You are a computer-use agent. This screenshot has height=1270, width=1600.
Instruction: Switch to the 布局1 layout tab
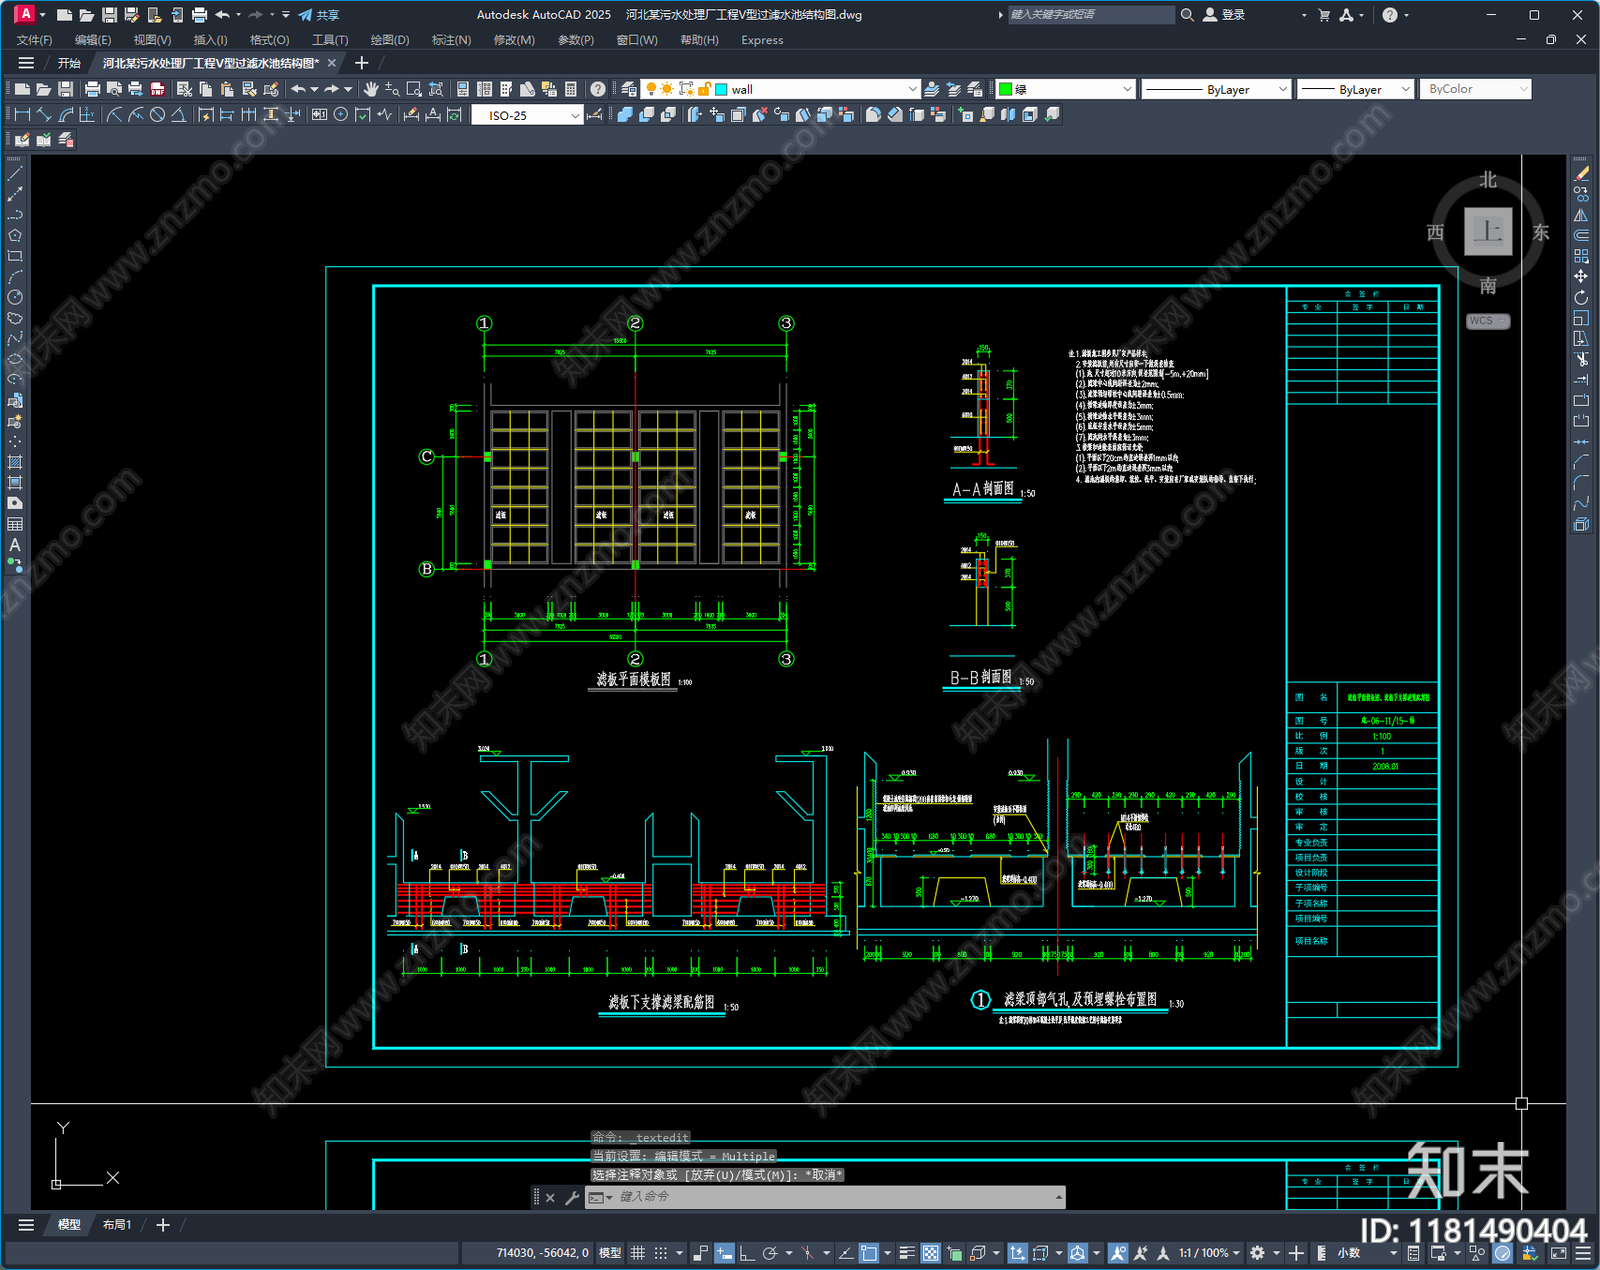(117, 1224)
